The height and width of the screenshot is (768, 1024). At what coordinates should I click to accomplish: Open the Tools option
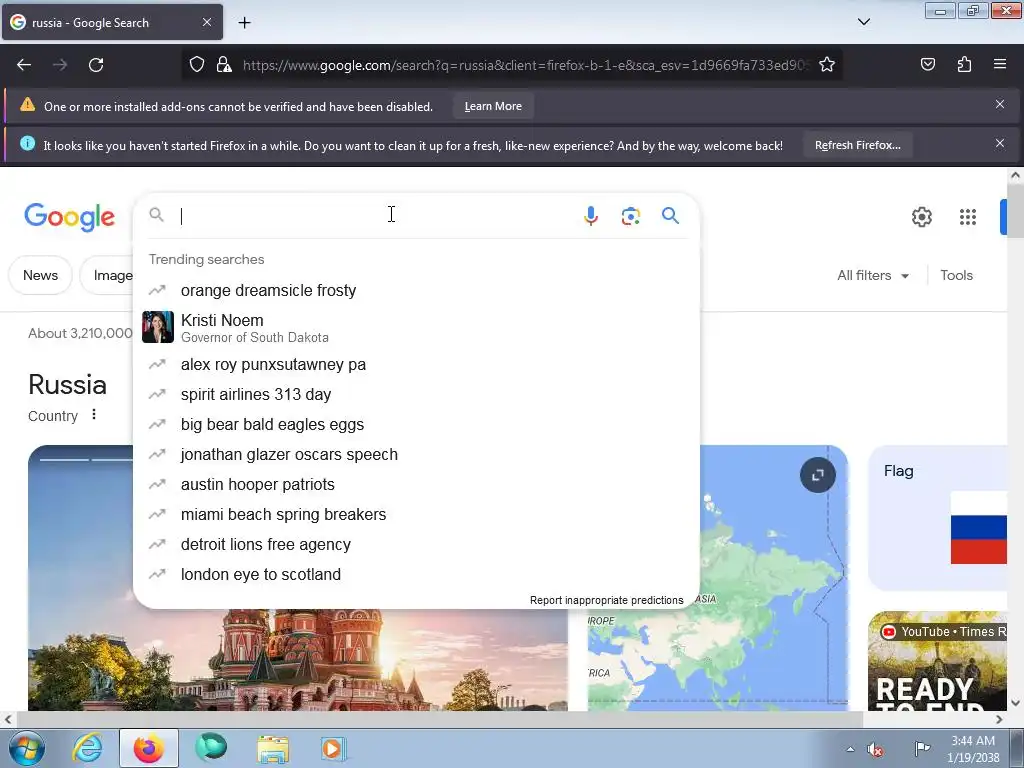click(956, 276)
